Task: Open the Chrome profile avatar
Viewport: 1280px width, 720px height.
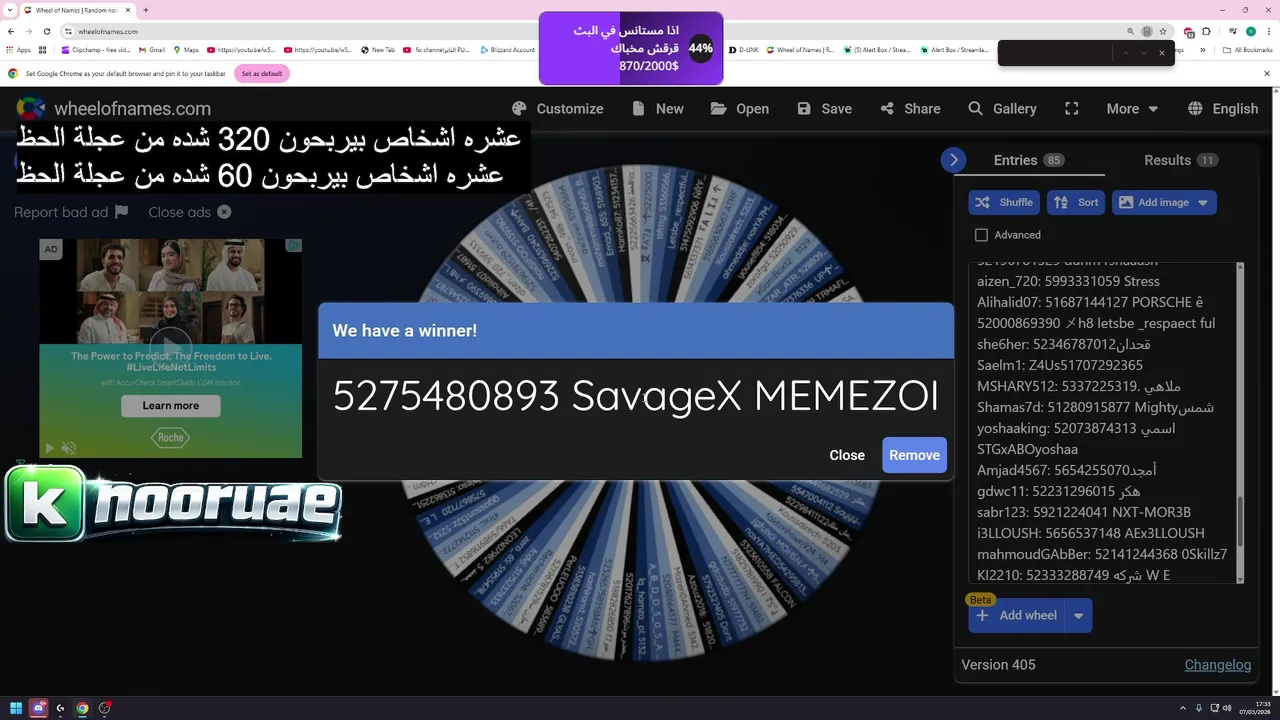Action: click(1250, 31)
